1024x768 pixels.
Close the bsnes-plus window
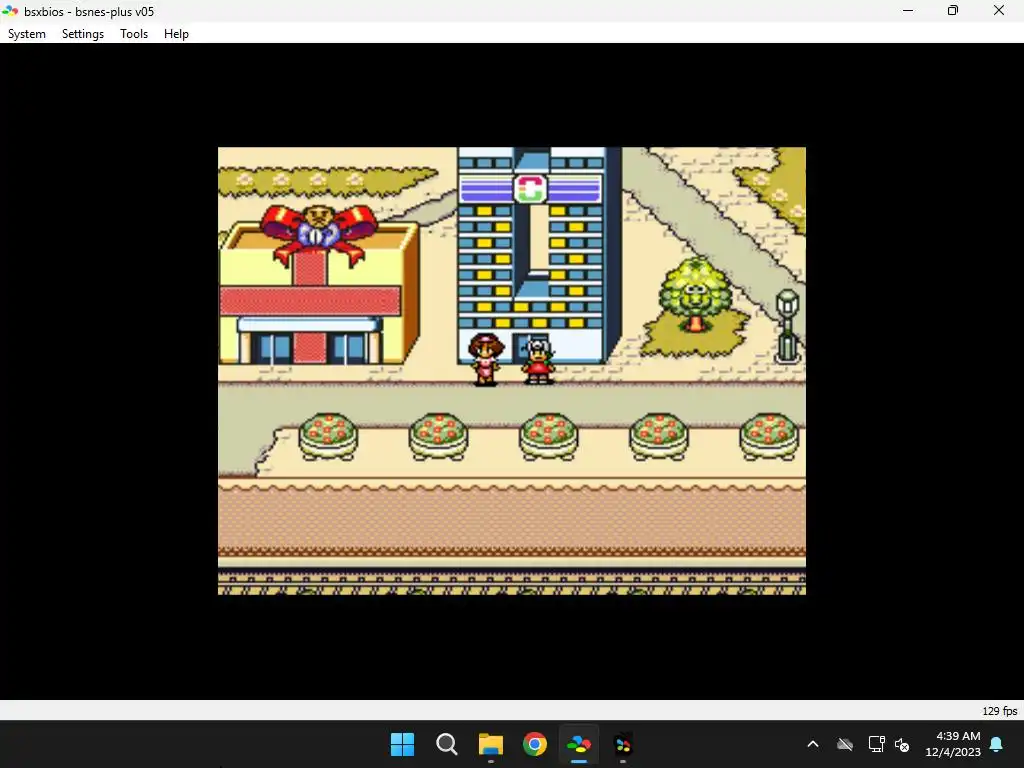pos(999,11)
